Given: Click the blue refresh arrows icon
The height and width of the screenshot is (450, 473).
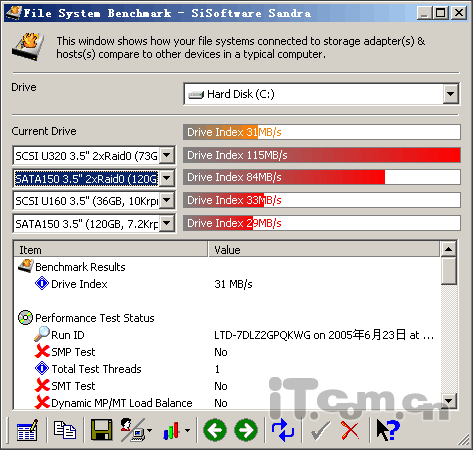Looking at the screenshot, I should 283,430.
